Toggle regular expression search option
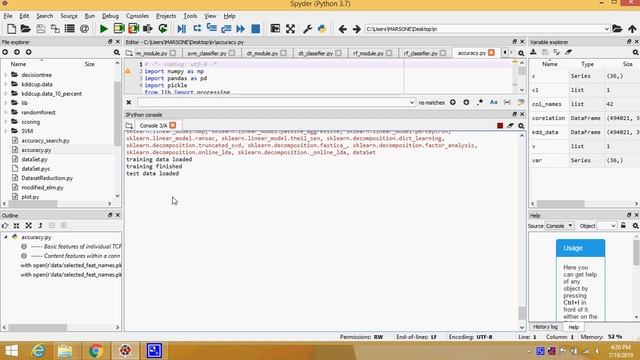640x360 pixels. point(480,102)
